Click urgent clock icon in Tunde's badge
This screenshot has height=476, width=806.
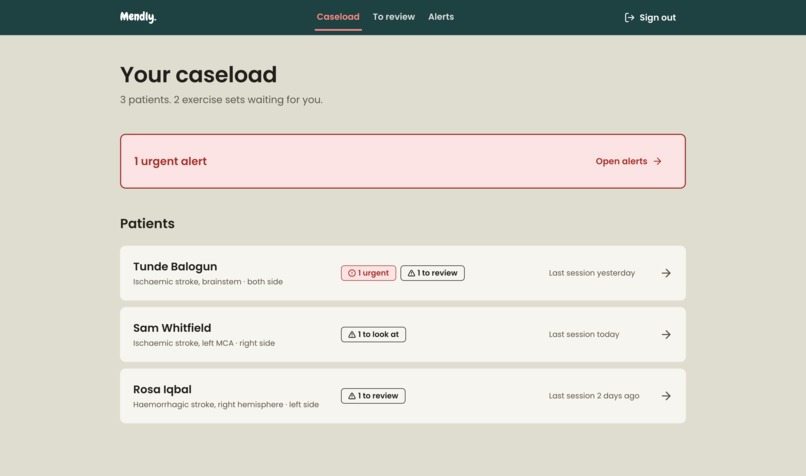pyautogui.click(x=352, y=273)
